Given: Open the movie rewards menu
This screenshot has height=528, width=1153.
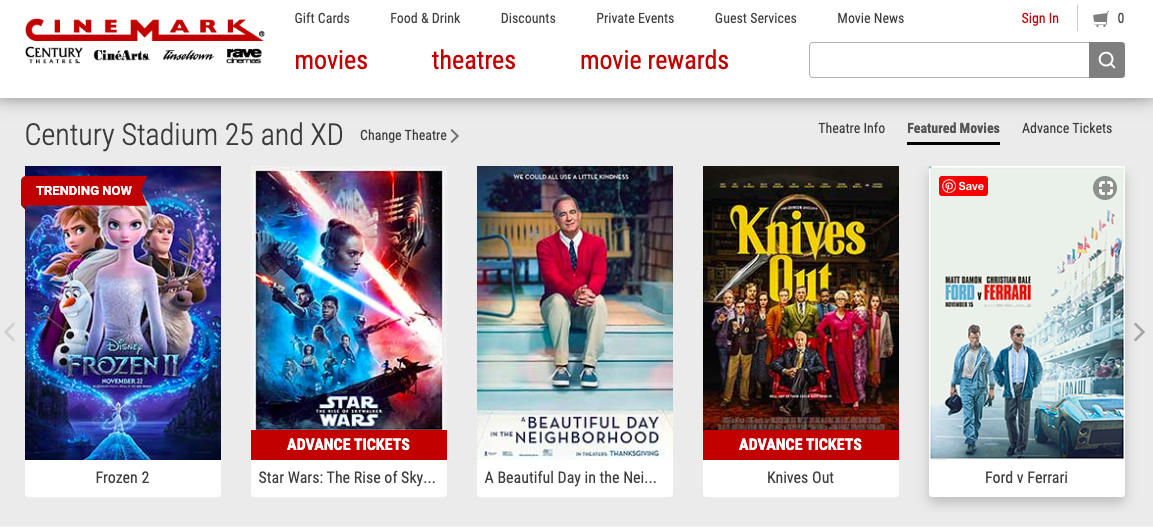Looking at the screenshot, I should pos(654,60).
